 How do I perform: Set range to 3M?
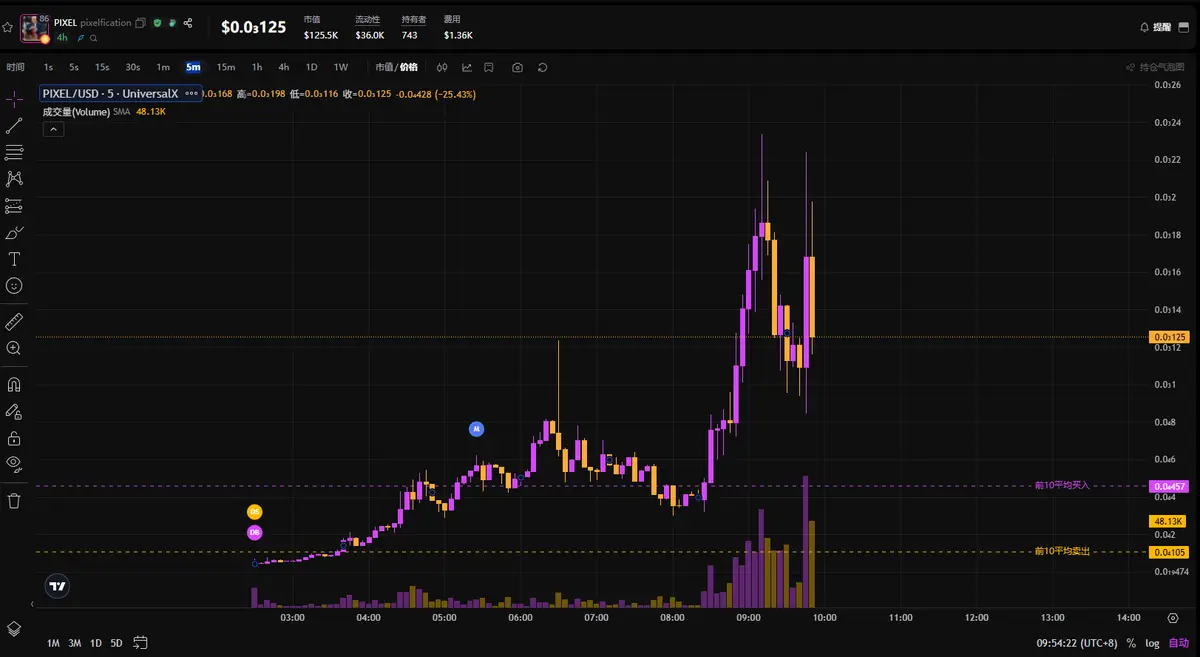coord(75,643)
